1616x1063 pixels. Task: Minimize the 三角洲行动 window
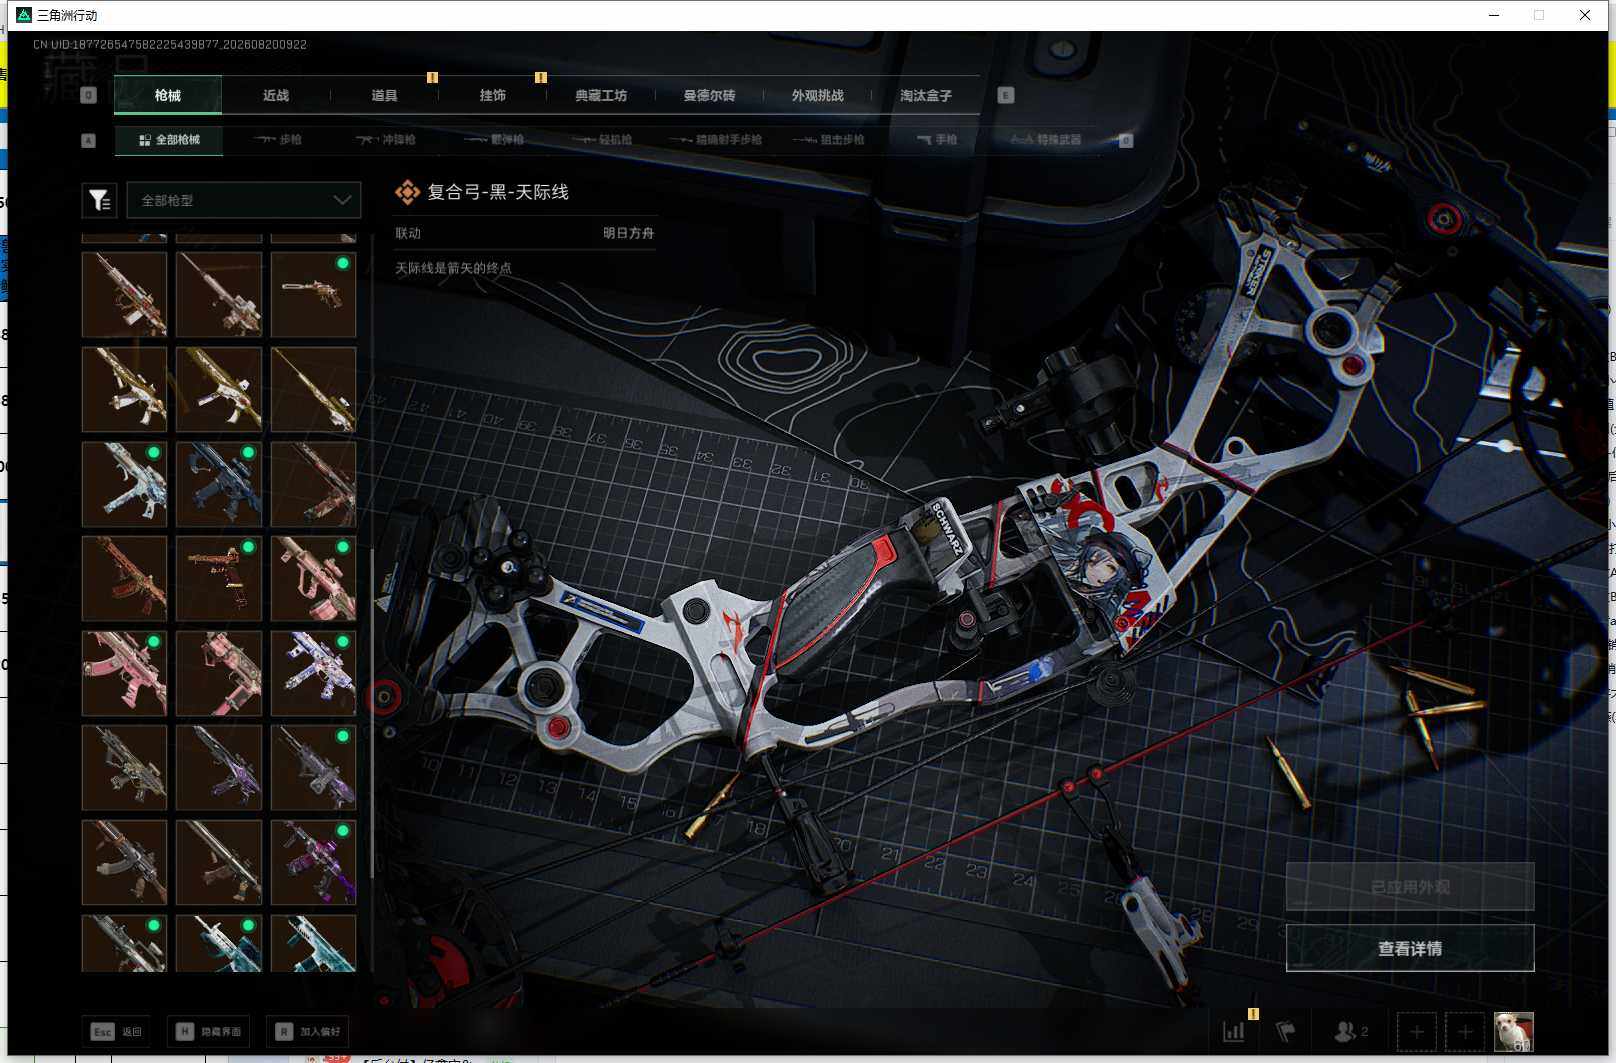click(1494, 15)
